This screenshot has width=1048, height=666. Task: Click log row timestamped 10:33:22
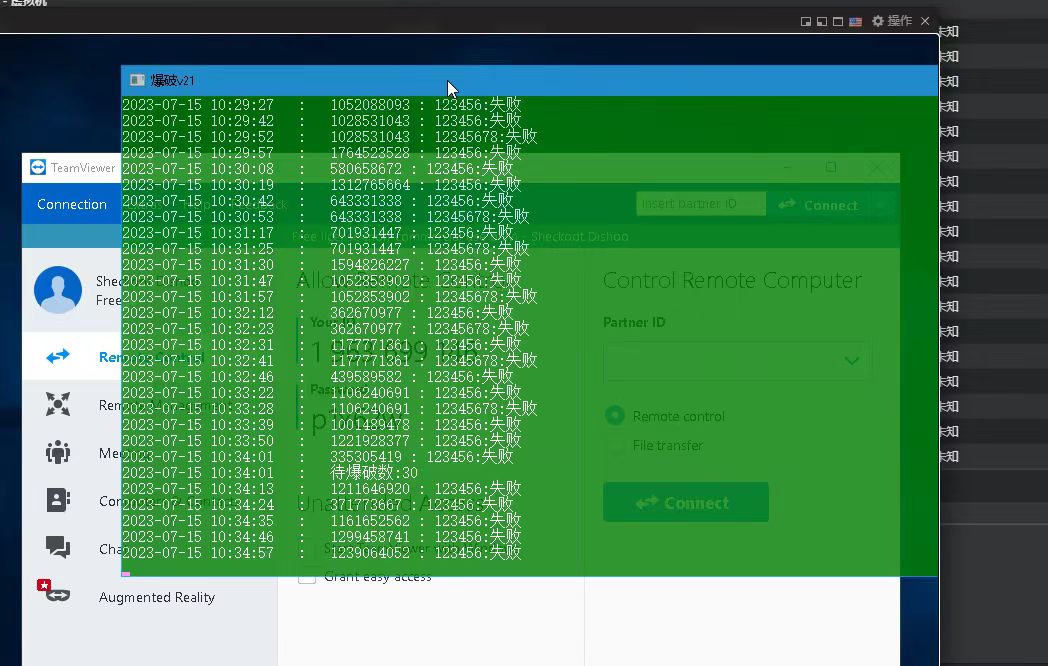pyautogui.click(x=321, y=393)
